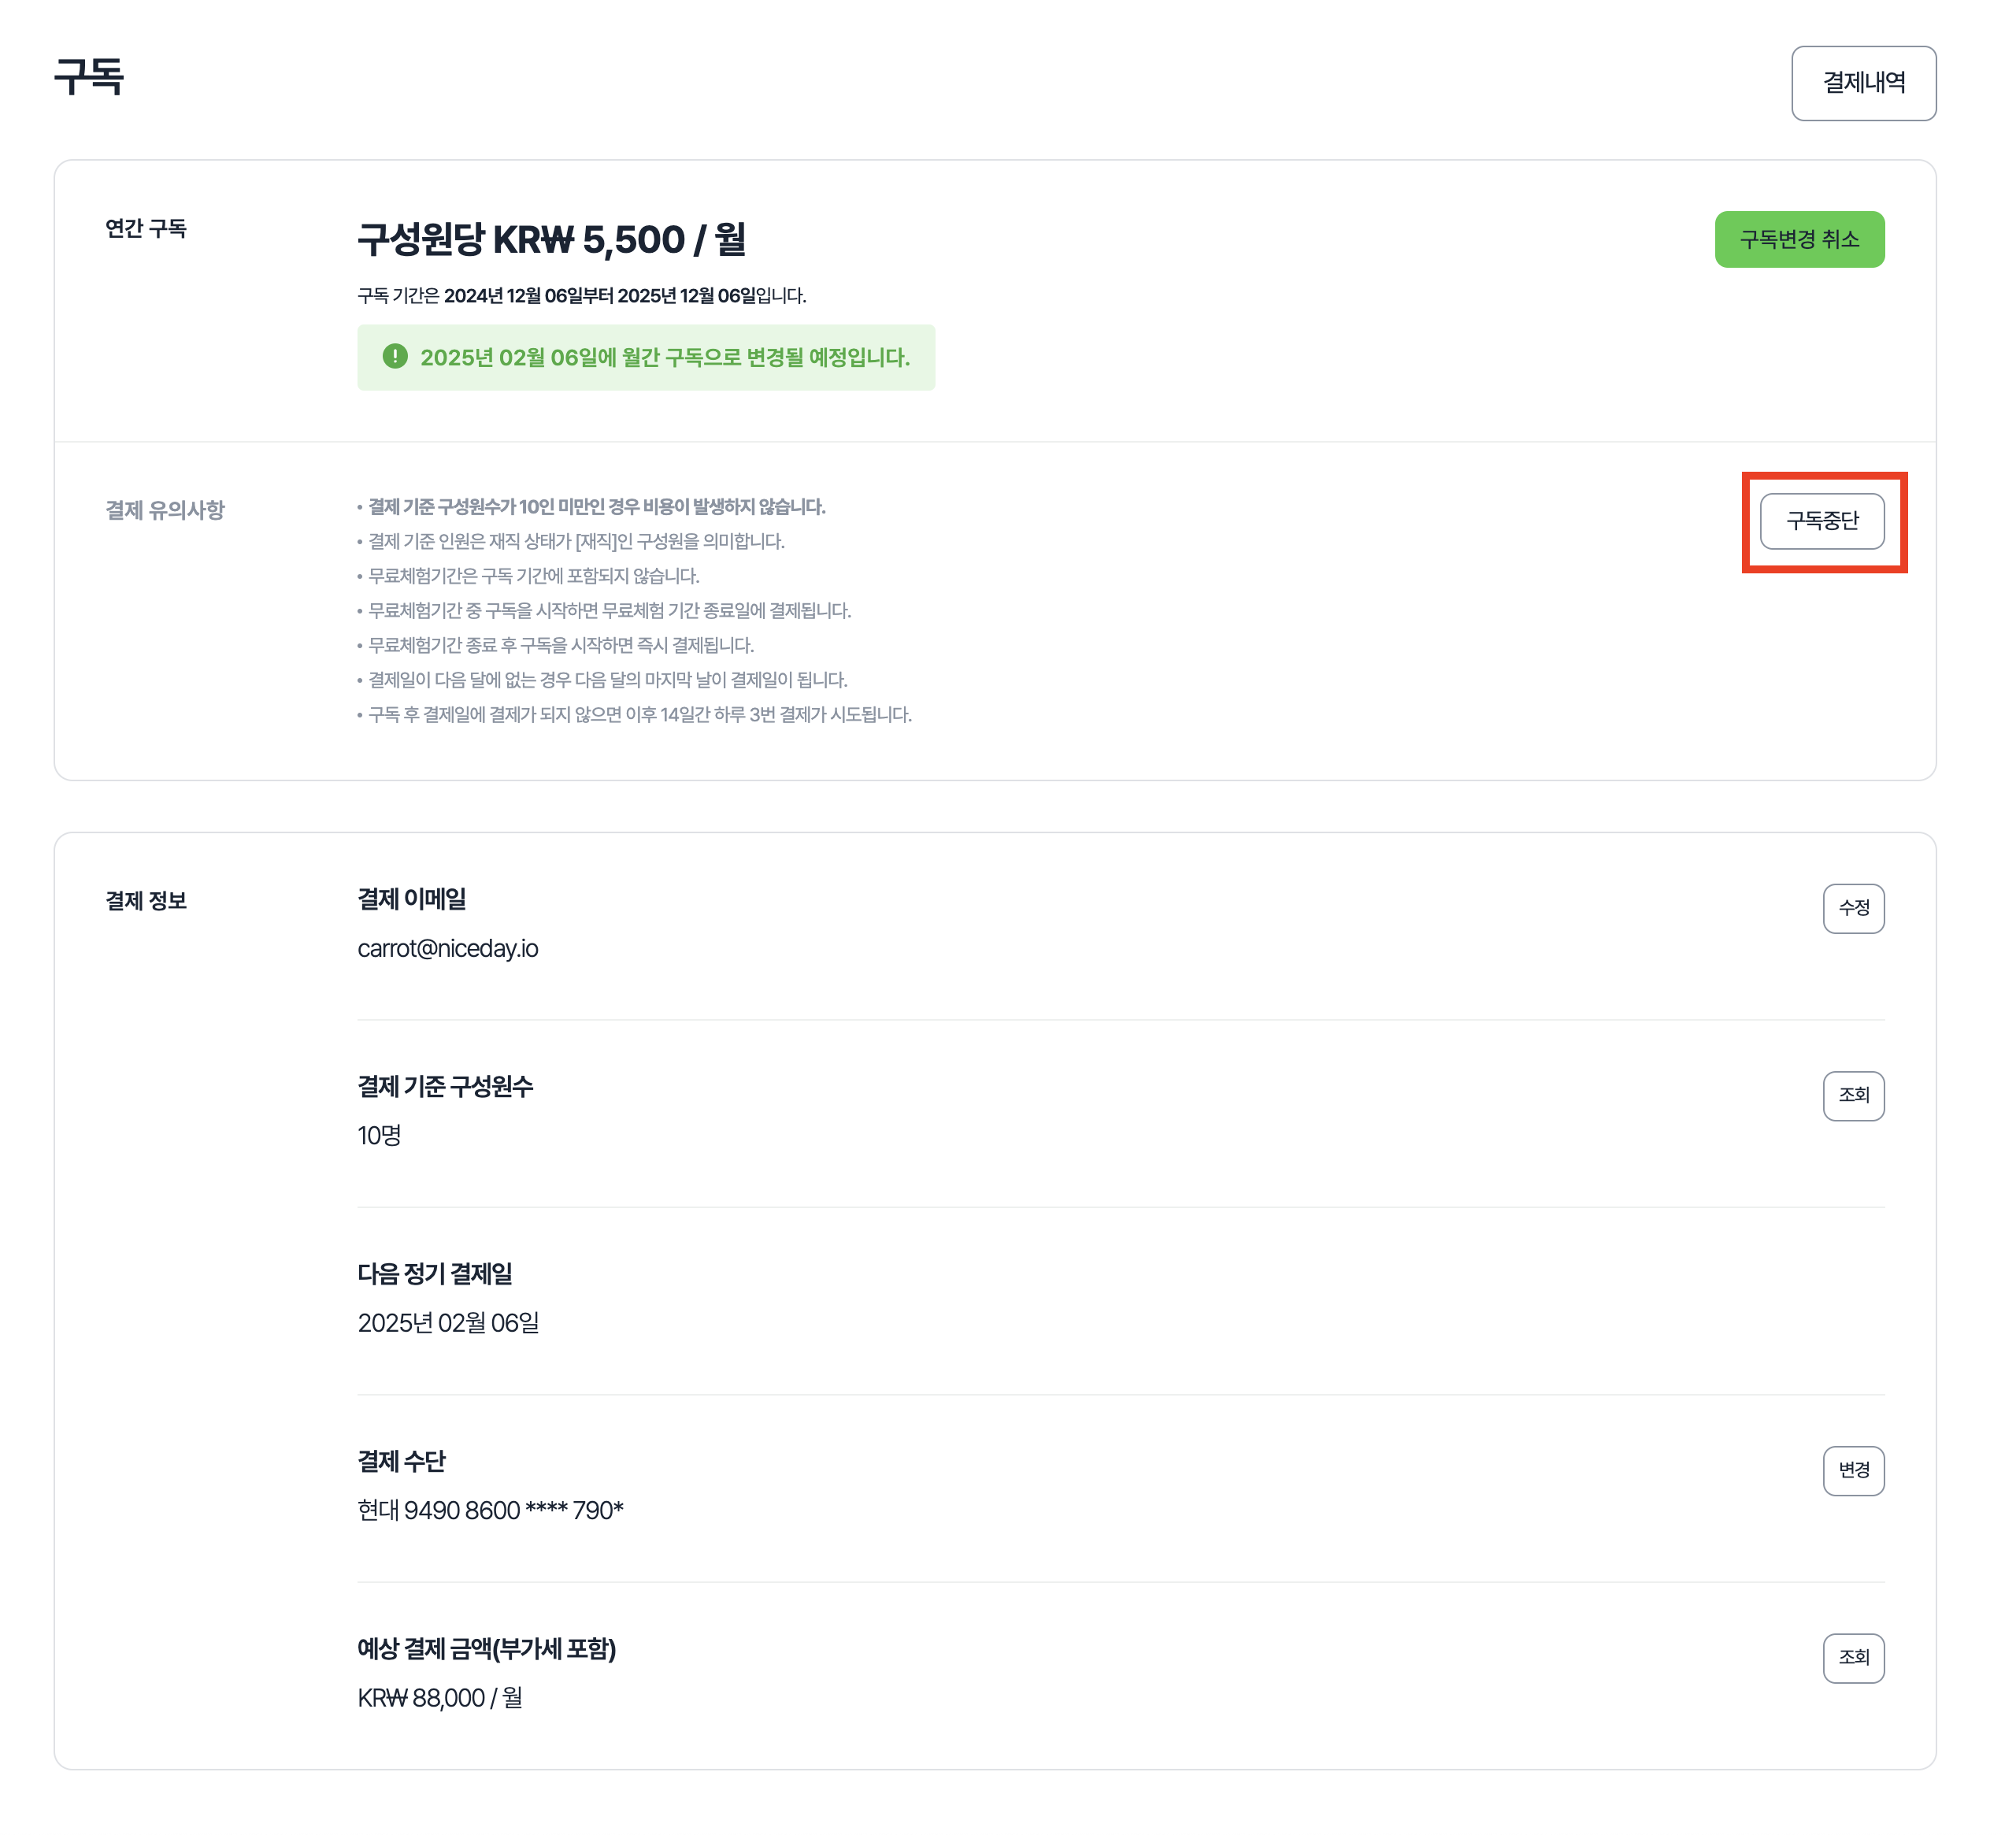Click 수정 next to 결제 이메일
The width and height of the screenshot is (2016, 1835).
(x=1853, y=908)
